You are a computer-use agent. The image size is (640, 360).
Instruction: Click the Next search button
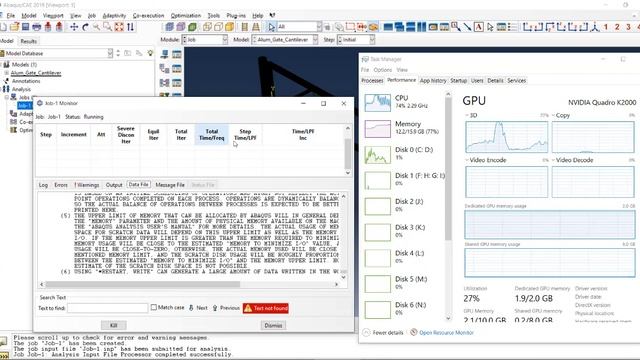click(x=198, y=308)
